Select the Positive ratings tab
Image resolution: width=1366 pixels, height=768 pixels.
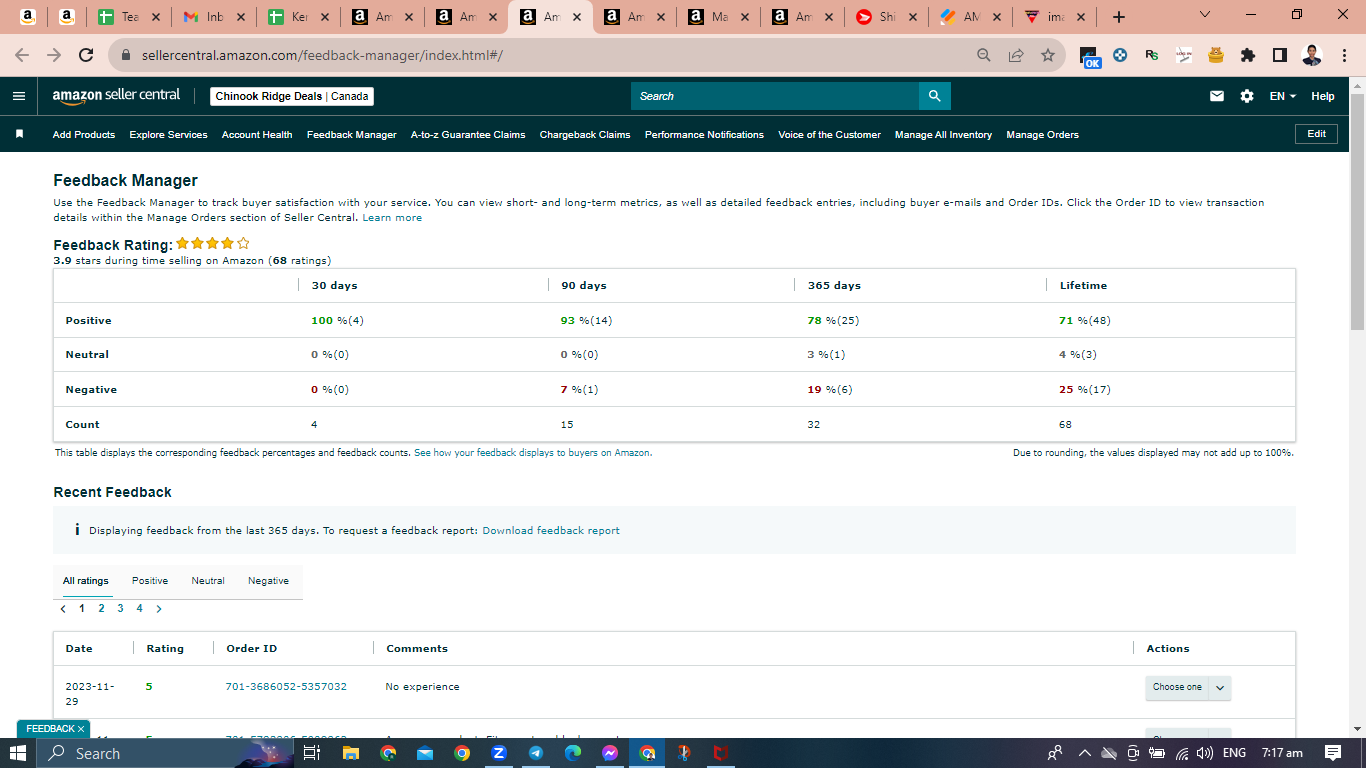(150, 580)
